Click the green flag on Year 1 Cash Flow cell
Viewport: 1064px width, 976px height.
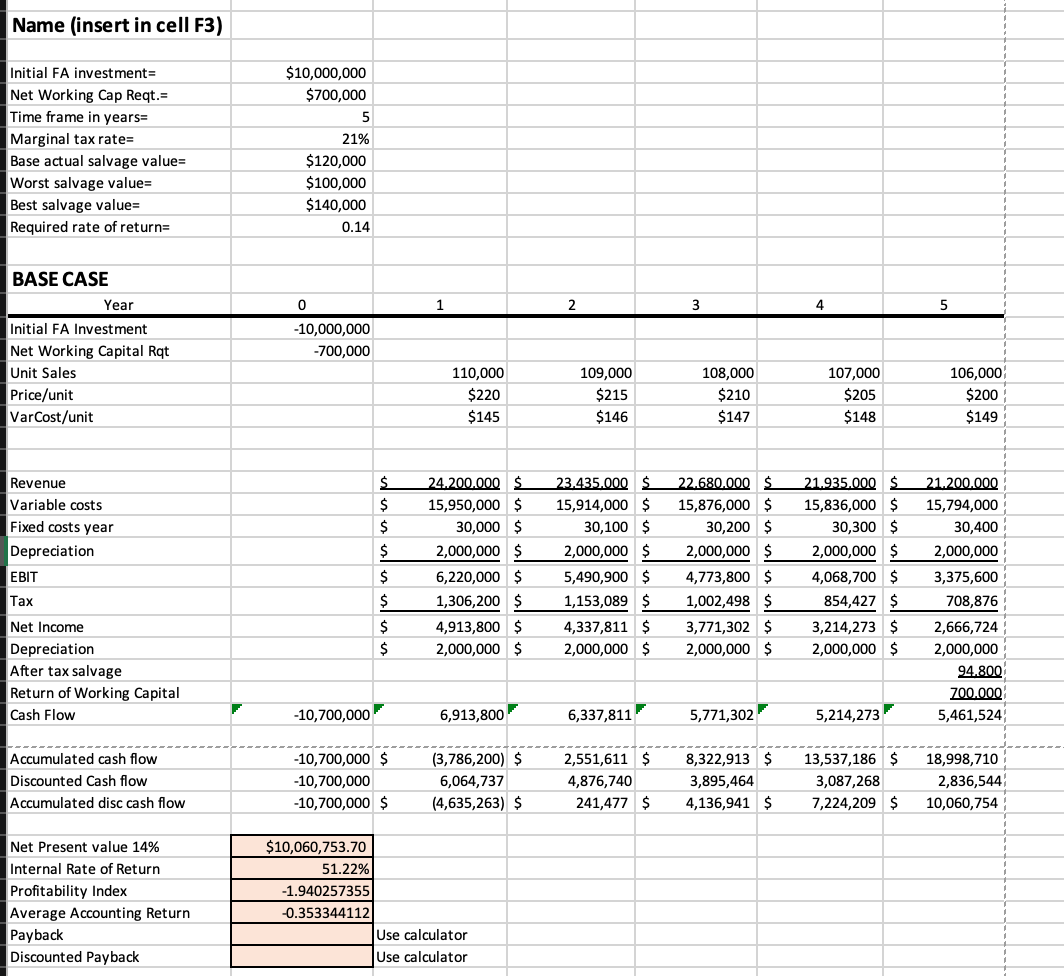379,709
